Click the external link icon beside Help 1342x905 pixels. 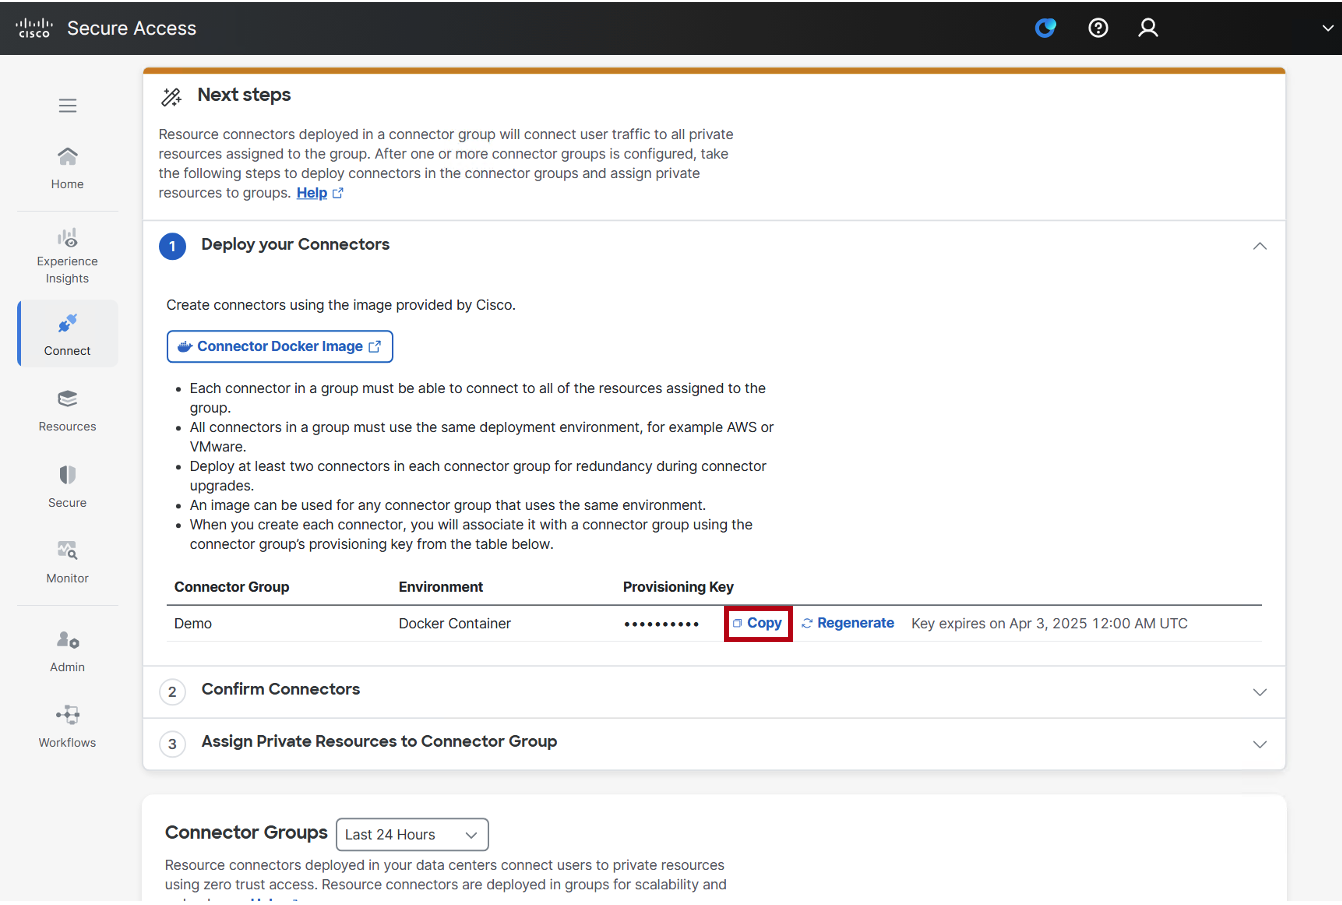click(x=338, y=193)
